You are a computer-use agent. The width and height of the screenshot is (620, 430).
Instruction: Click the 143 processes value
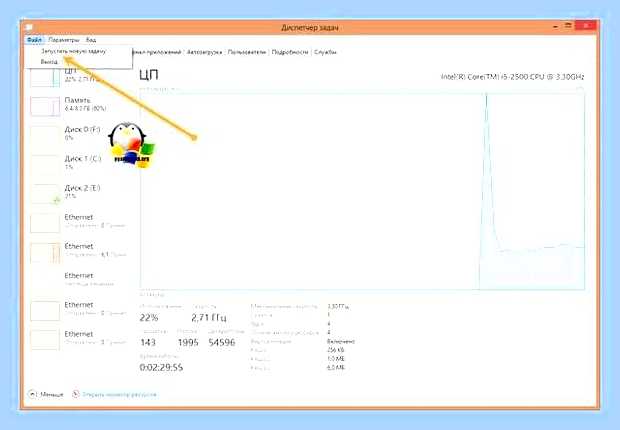pos(148,343)
